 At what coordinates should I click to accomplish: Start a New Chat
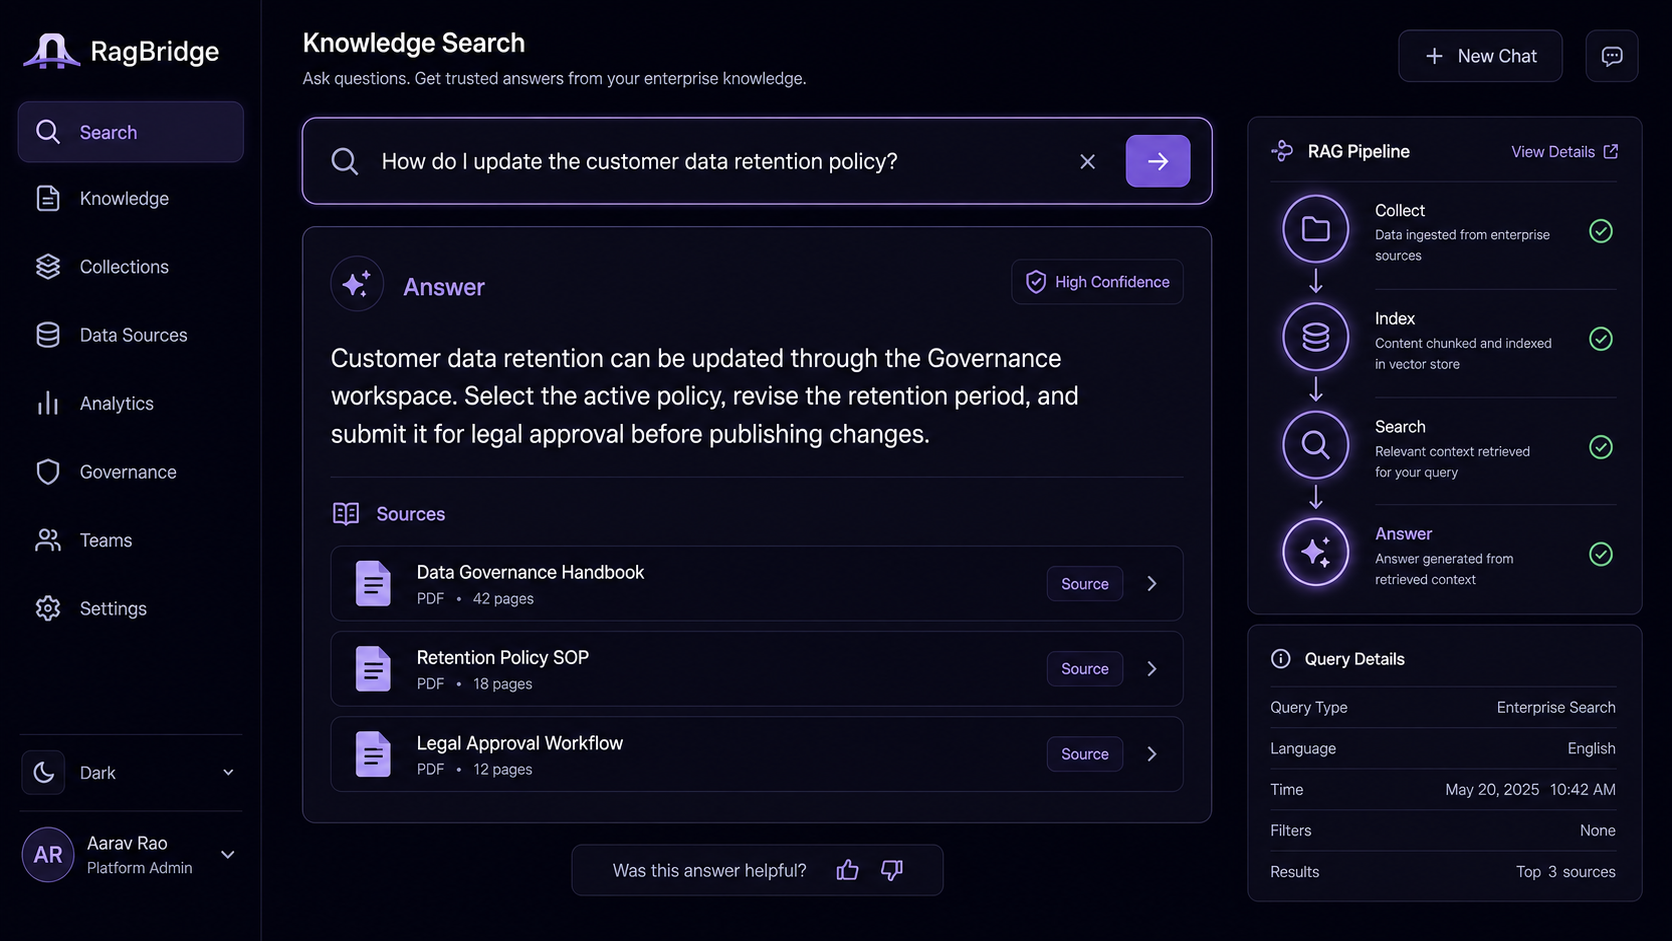[x=1480, y=56]
